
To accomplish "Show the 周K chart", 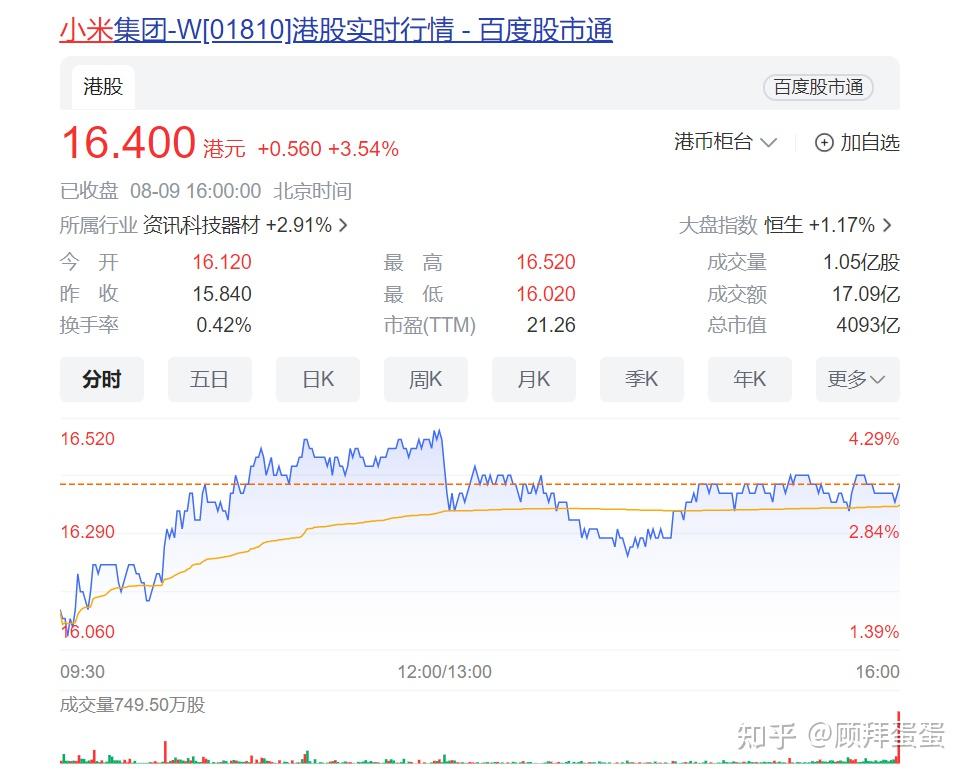I will click(426, 379).
